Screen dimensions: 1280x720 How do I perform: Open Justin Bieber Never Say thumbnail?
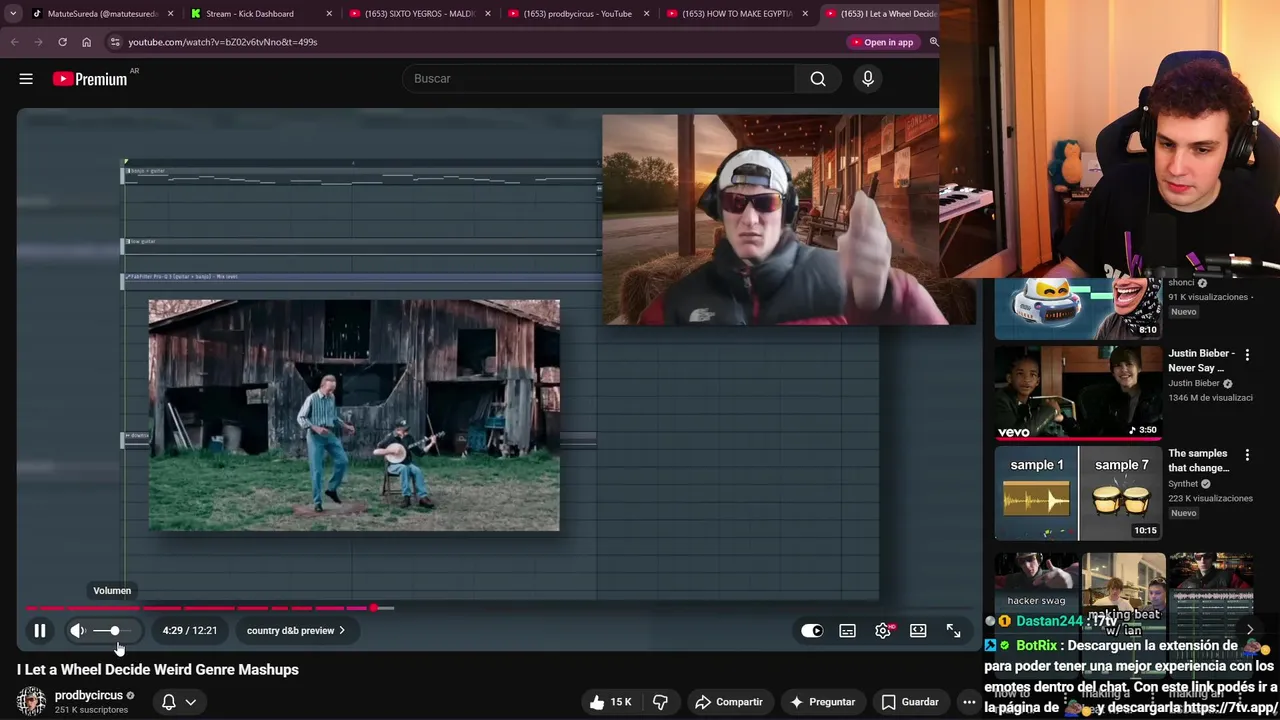[1078, 393]
